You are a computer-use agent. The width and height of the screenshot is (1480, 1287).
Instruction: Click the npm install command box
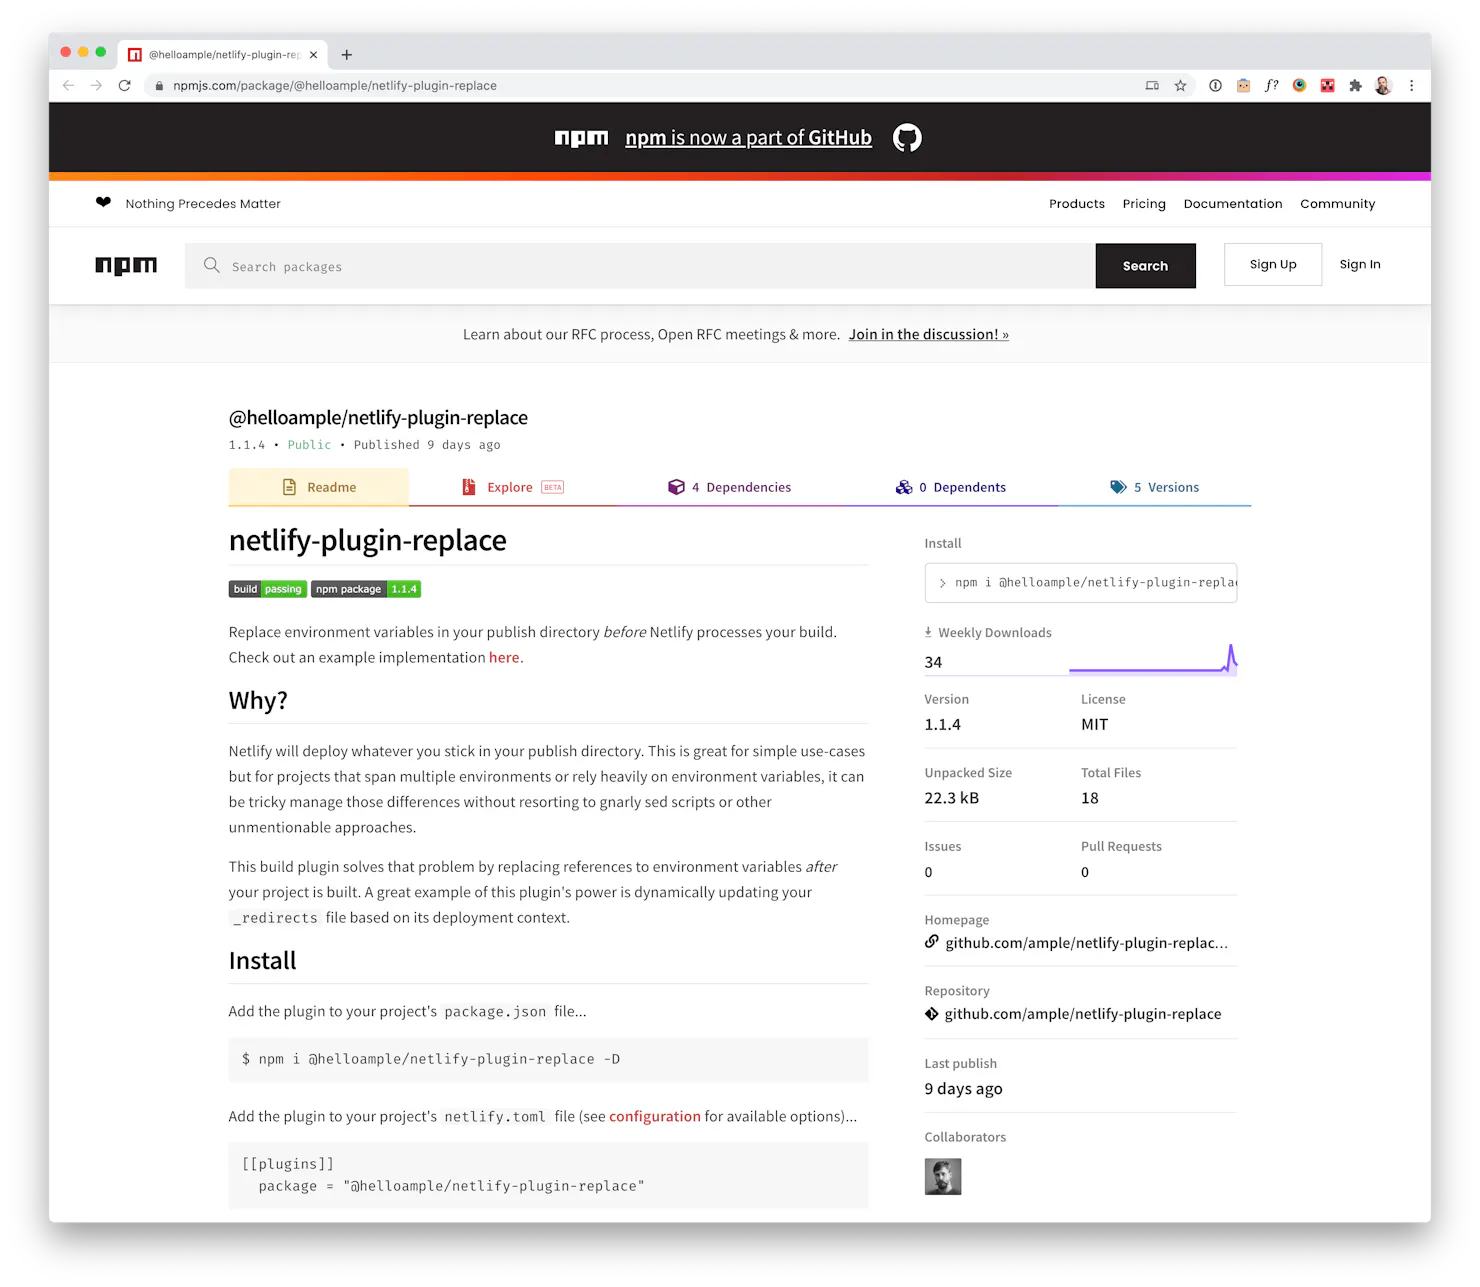(1081, 583)
